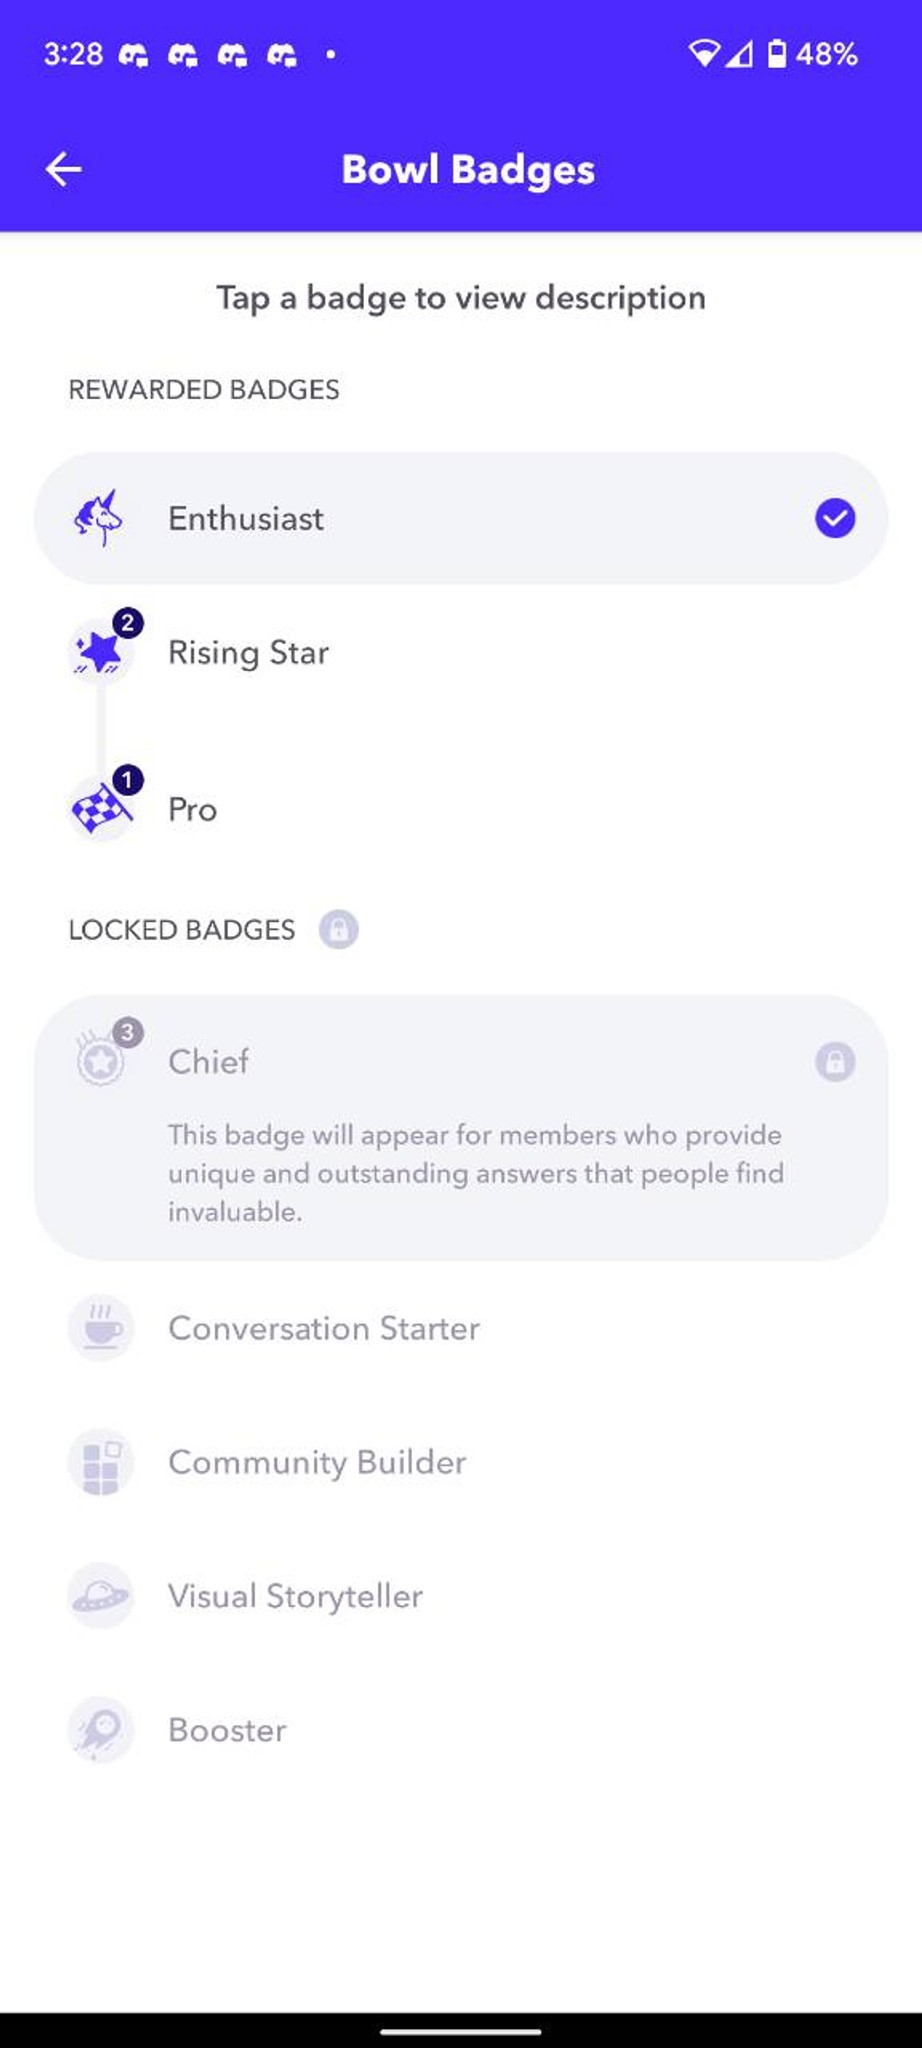Open the Booster badge label

pyautogui.click(x=227, y=1730)
